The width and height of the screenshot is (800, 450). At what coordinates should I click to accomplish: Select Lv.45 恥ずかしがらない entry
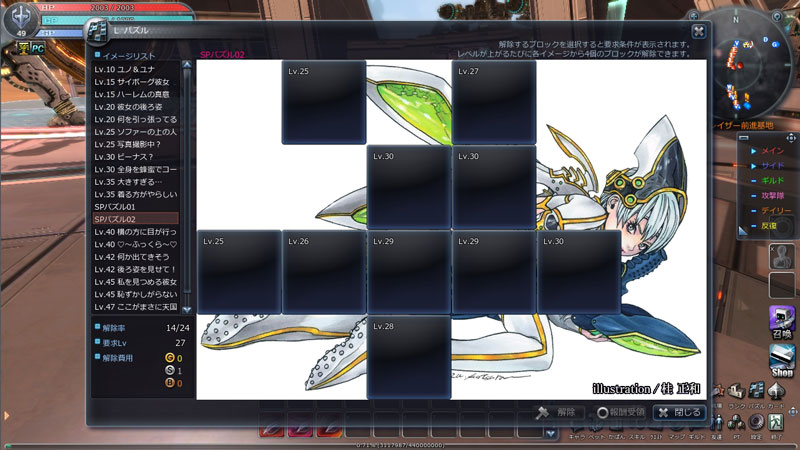click(136, 294)
